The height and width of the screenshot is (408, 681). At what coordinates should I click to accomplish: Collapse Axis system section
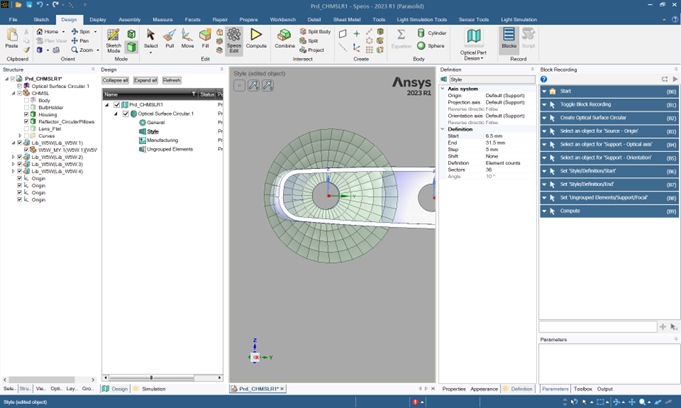pyautogui.click(x=443, y=89)
